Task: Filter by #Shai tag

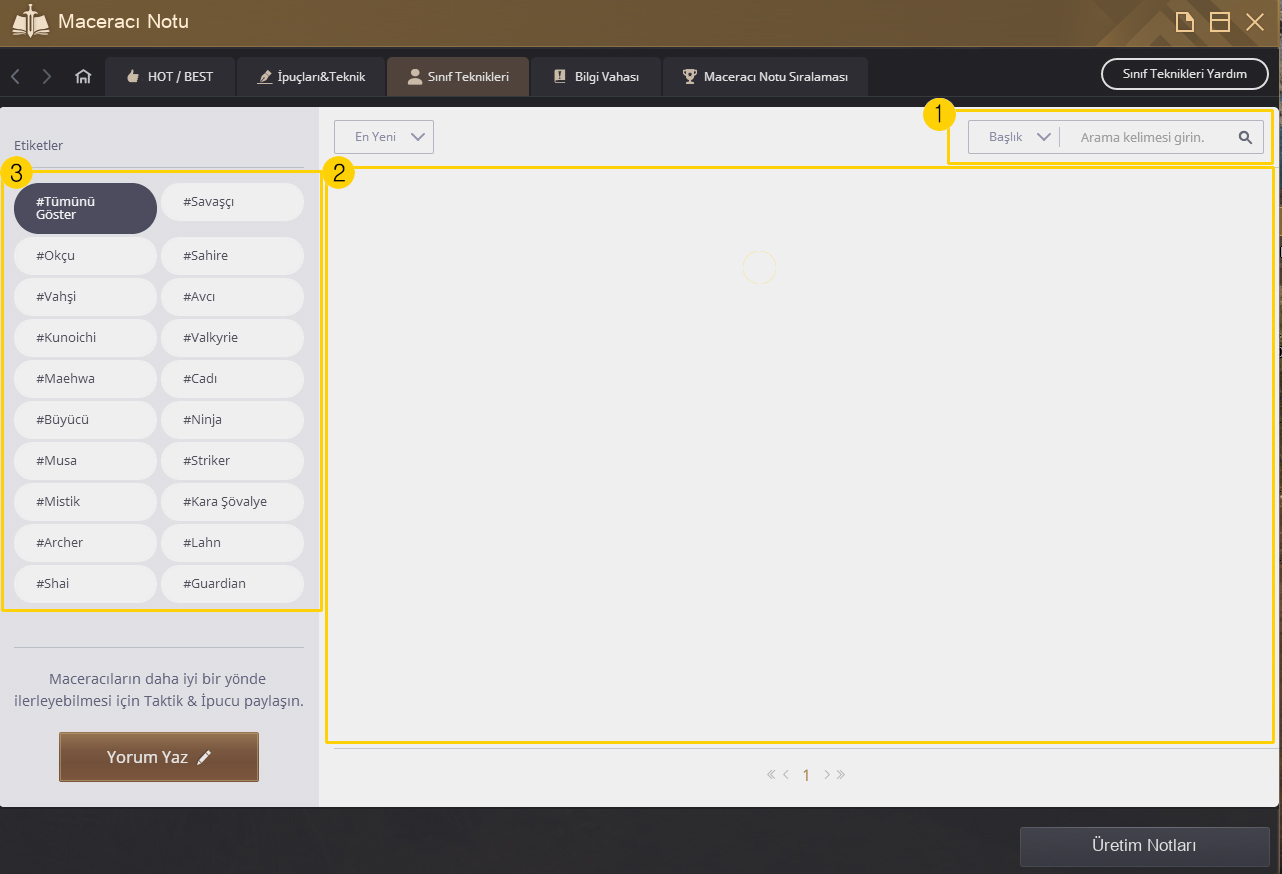Action: tap(86, 584)
